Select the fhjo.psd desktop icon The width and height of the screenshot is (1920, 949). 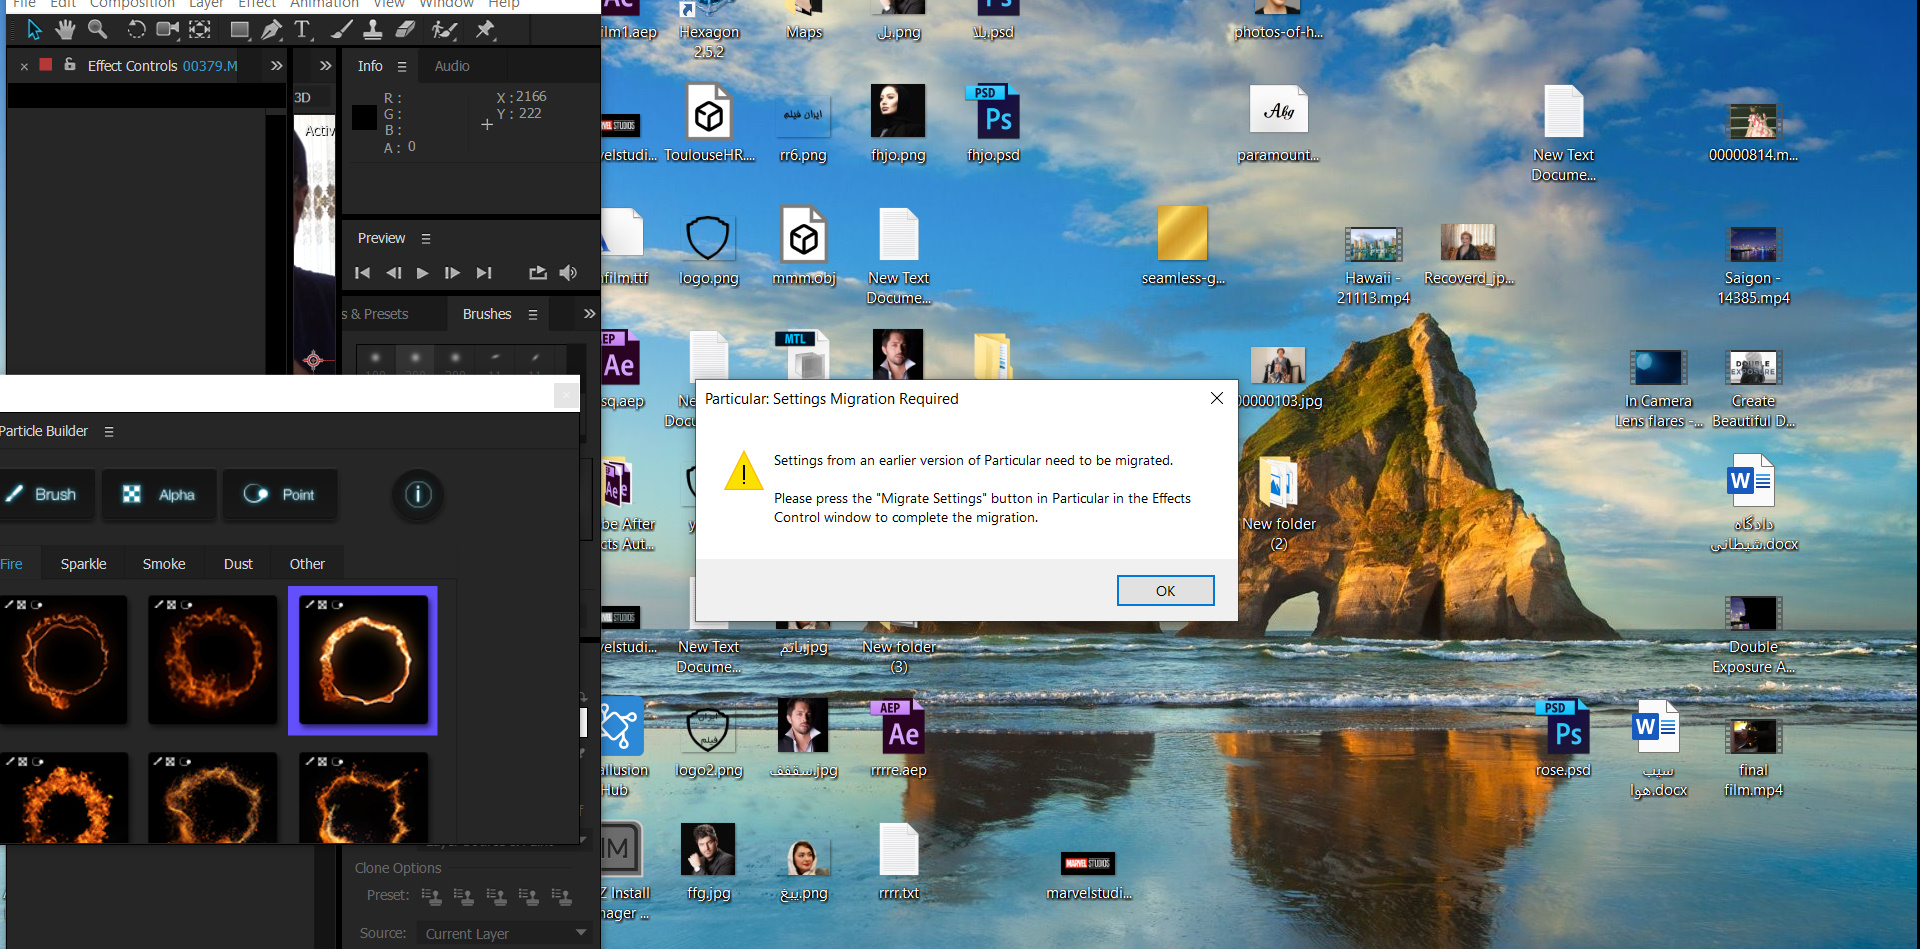(x=994, y=124)
